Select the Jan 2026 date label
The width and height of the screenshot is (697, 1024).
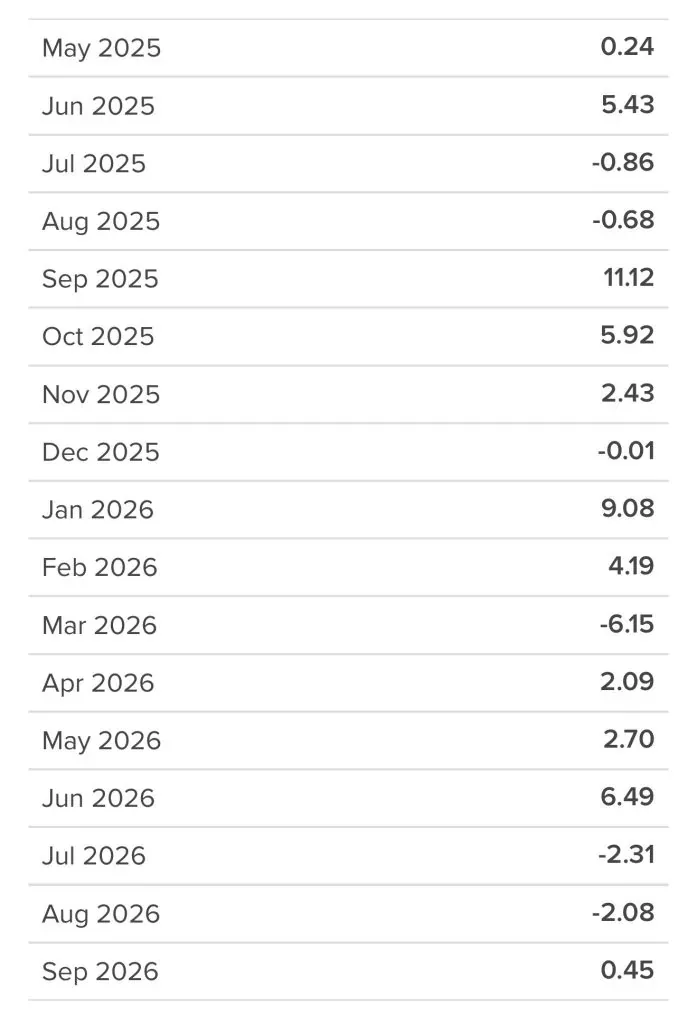pyautogui.click(x=98, y=509)
